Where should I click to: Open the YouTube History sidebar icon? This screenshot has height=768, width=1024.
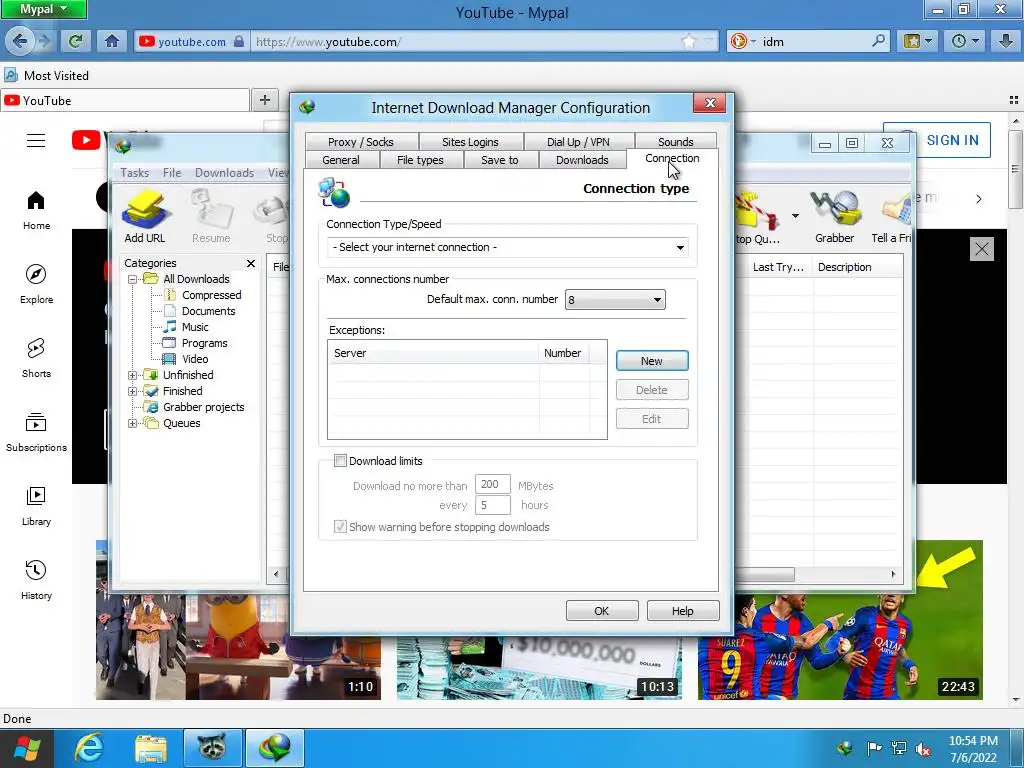[x=36, y=579]
